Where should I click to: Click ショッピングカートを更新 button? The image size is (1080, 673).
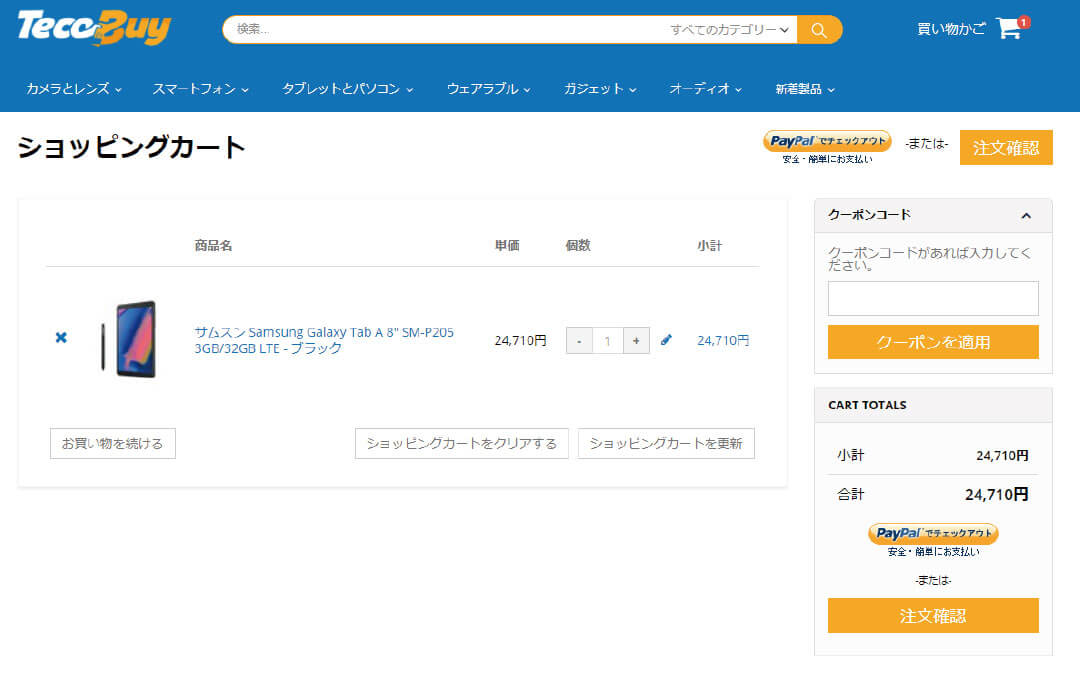[666, 444]
